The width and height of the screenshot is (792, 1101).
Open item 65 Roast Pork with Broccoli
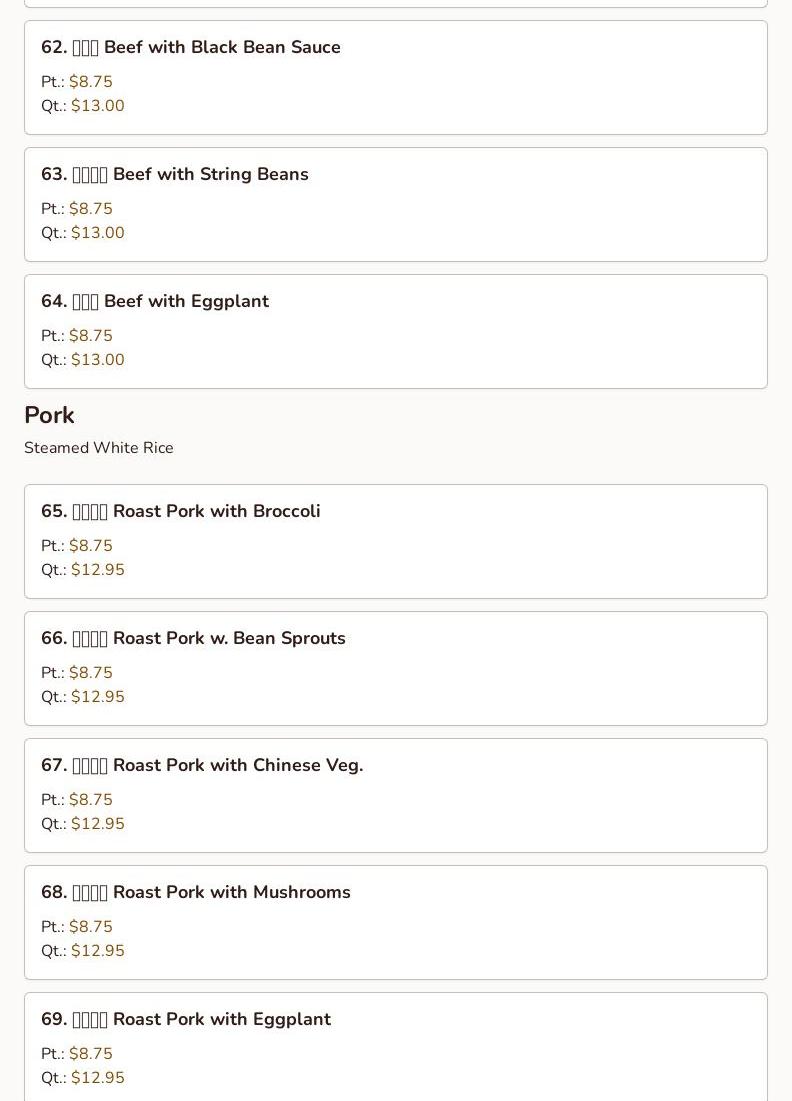pos(181,511)
